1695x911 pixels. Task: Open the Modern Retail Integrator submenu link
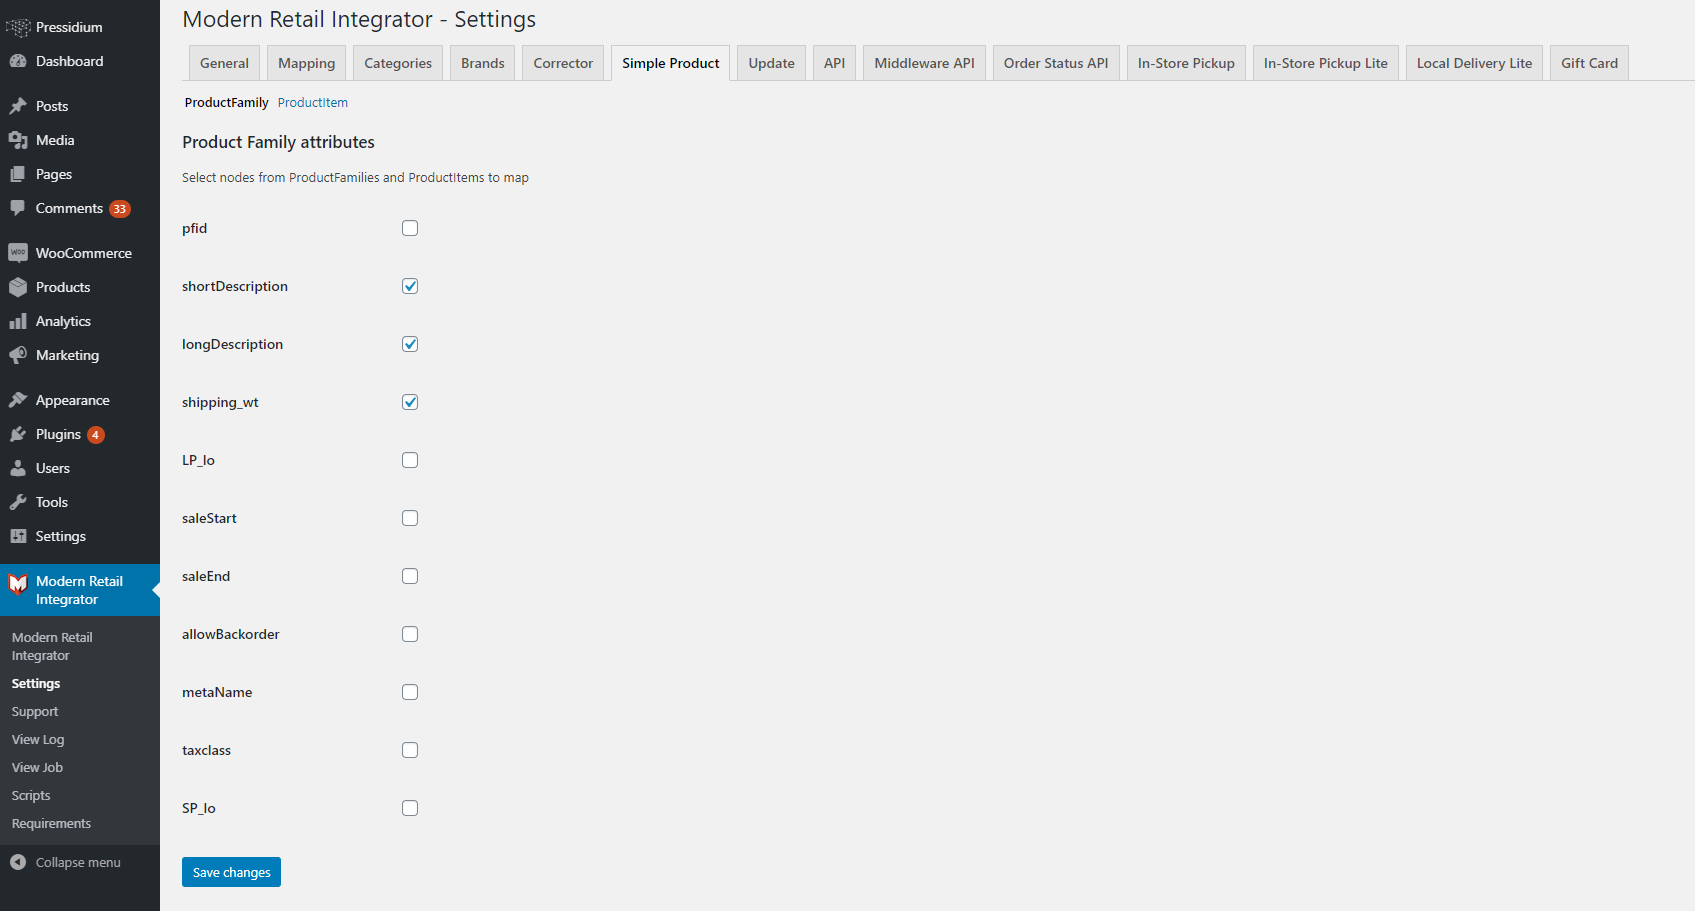click(x=52, y=647)
